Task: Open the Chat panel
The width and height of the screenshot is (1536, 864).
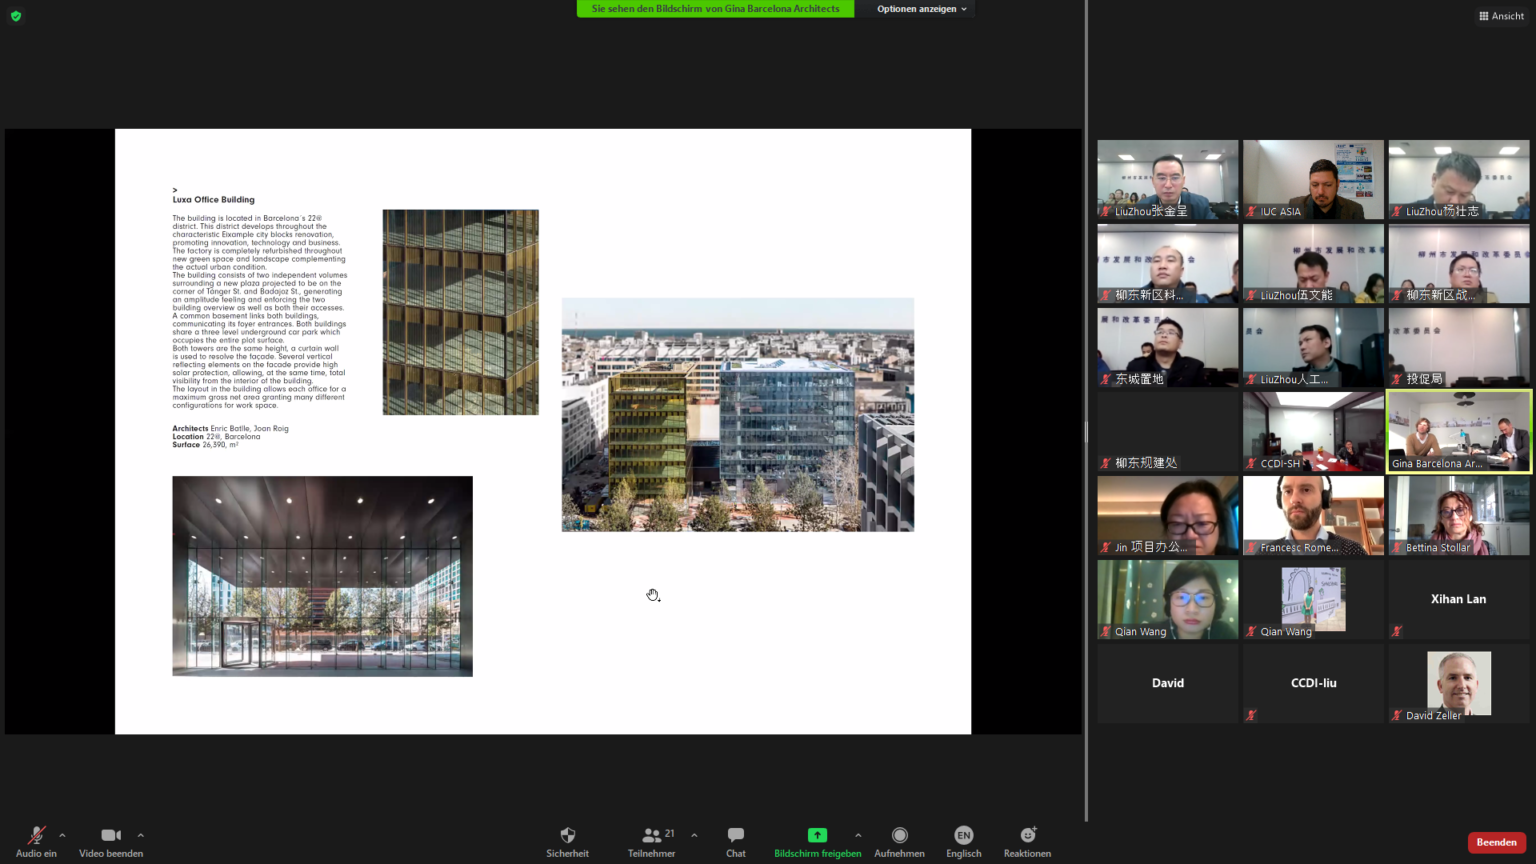Action: pyautogui.click(x=736, y=836)
